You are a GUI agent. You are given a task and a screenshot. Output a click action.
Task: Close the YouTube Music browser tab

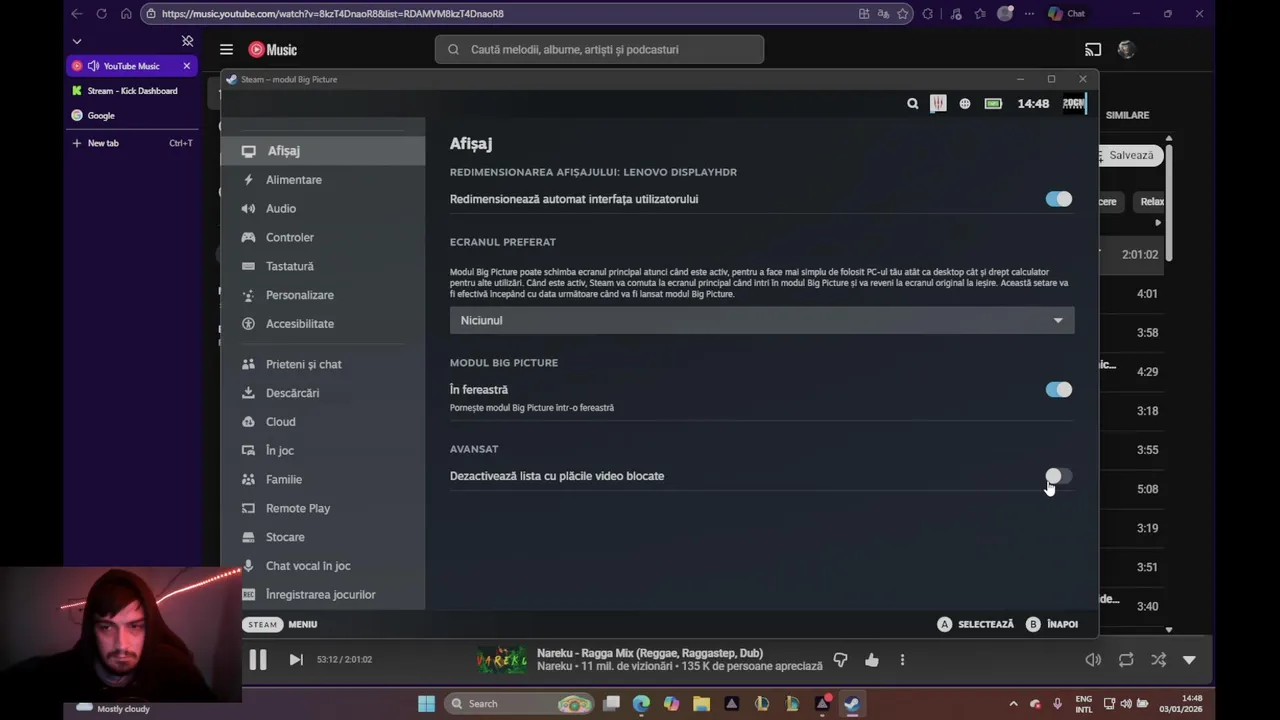(x=186, y=66)
